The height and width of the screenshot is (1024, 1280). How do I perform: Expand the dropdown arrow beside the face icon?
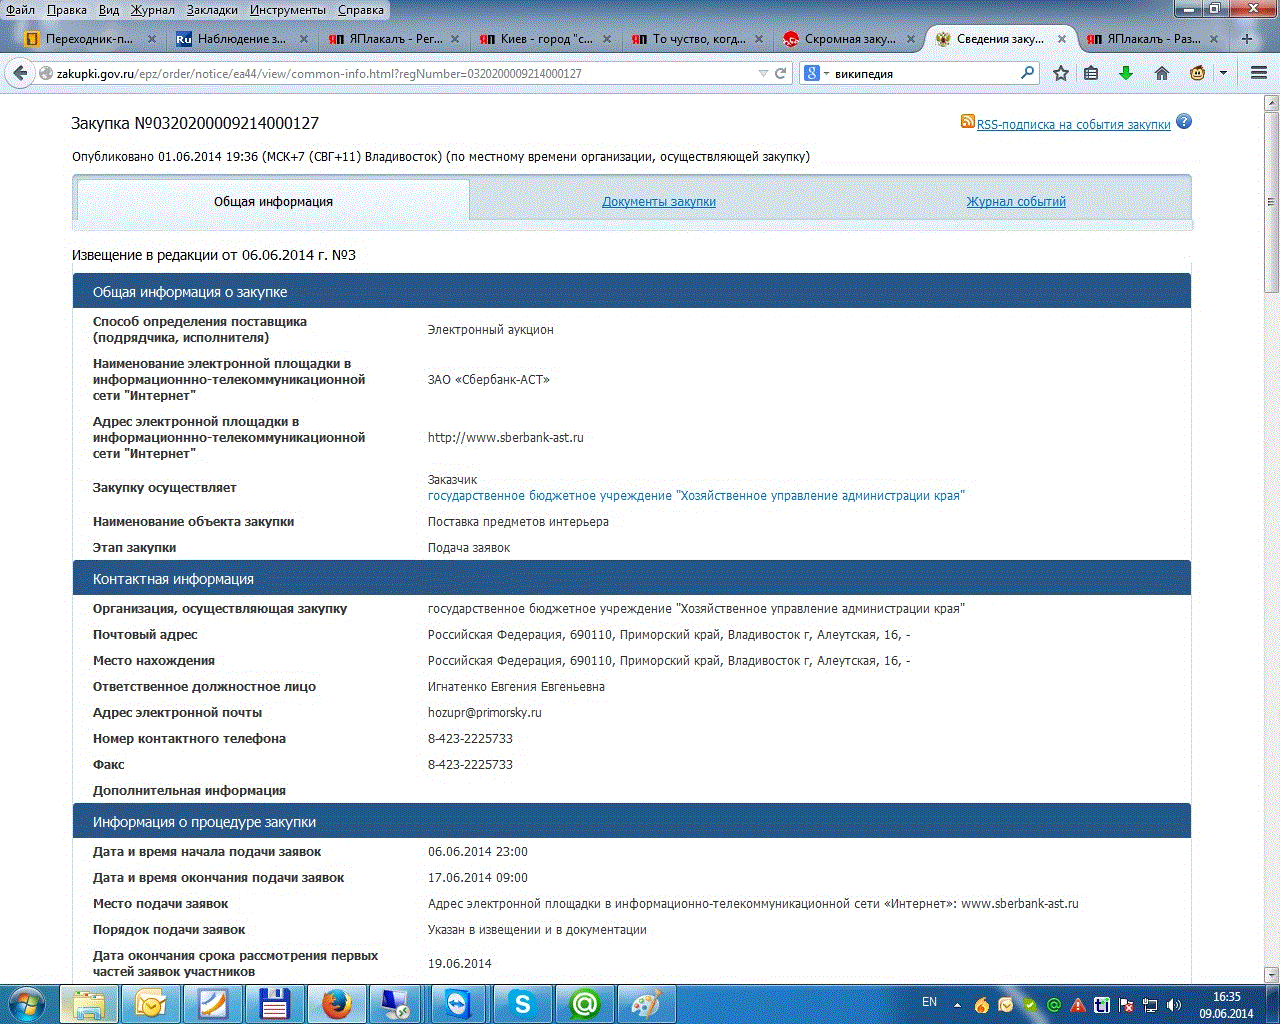(x=1223, y=73)
